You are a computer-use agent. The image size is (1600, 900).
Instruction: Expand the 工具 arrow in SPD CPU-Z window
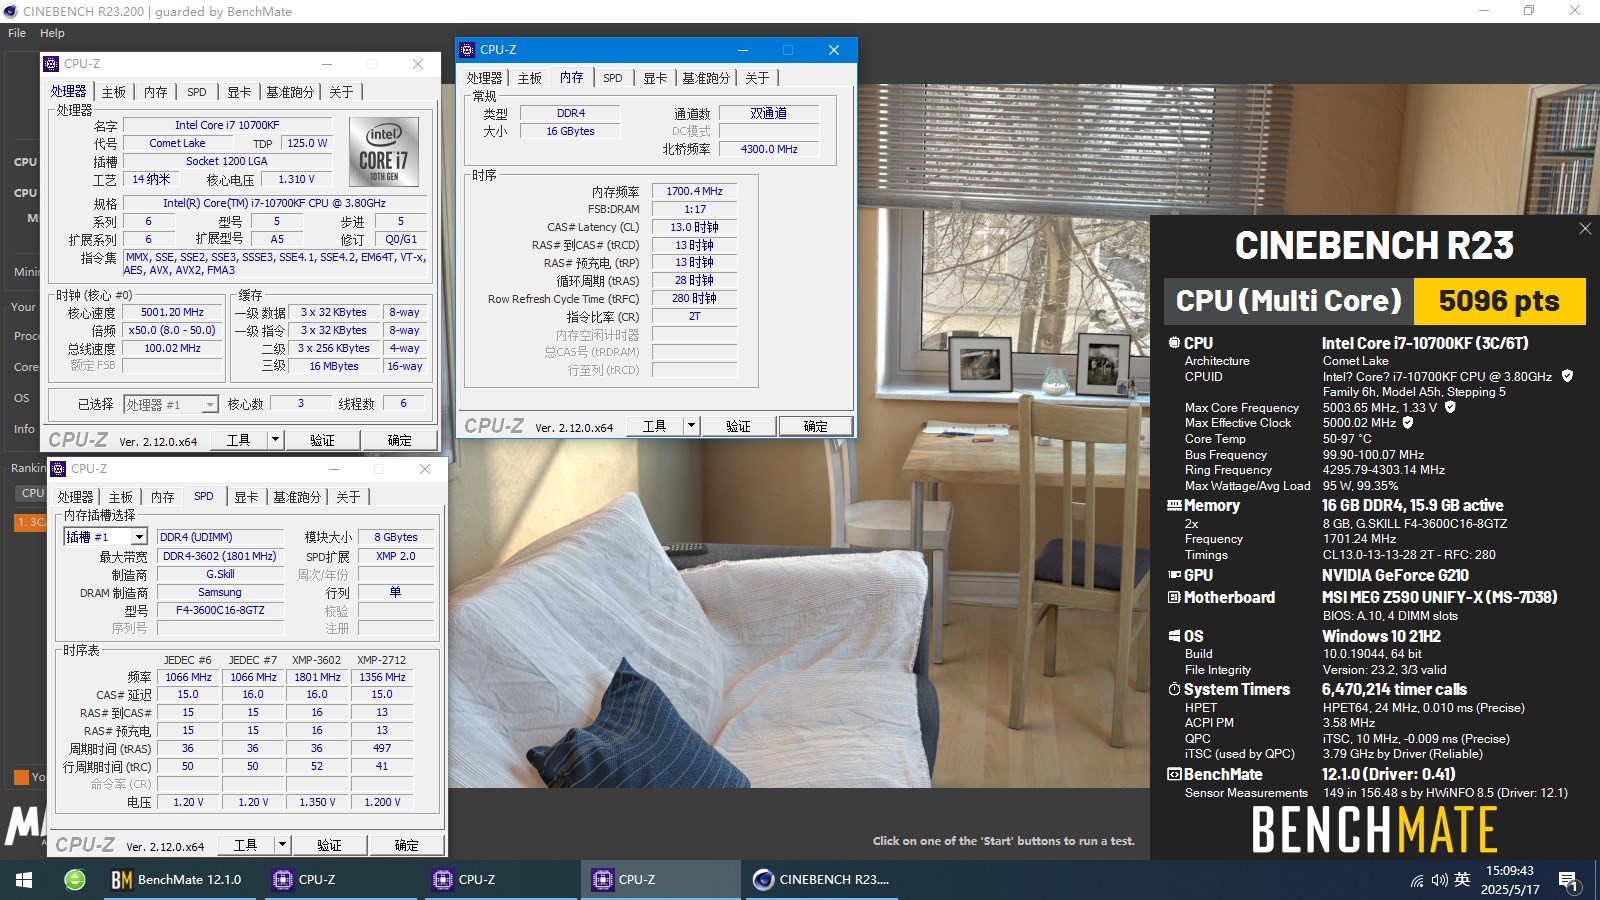(x=282, y=845)
